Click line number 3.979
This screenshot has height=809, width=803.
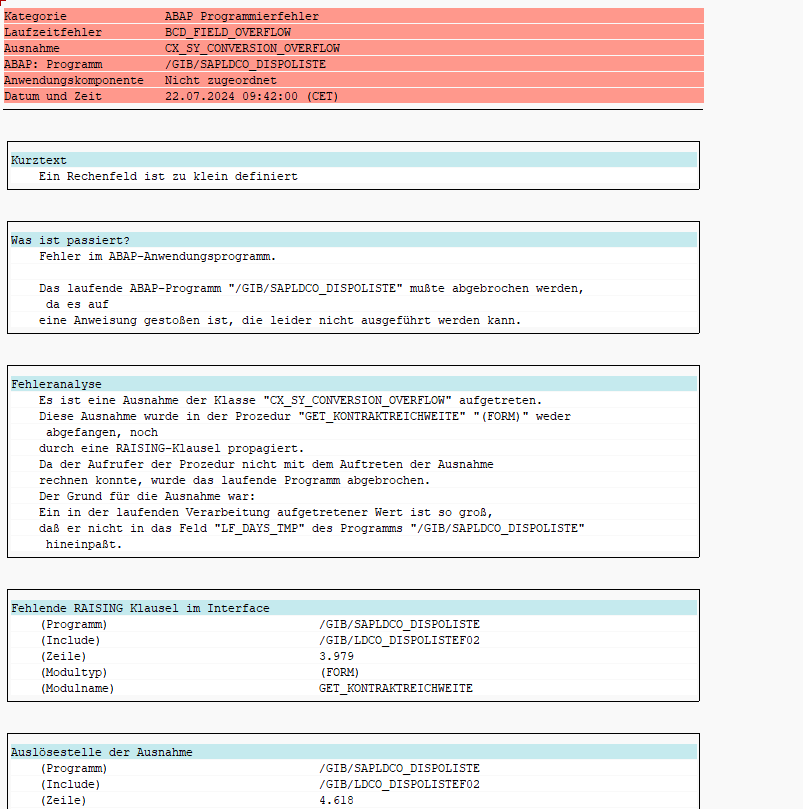pos(336,656)
